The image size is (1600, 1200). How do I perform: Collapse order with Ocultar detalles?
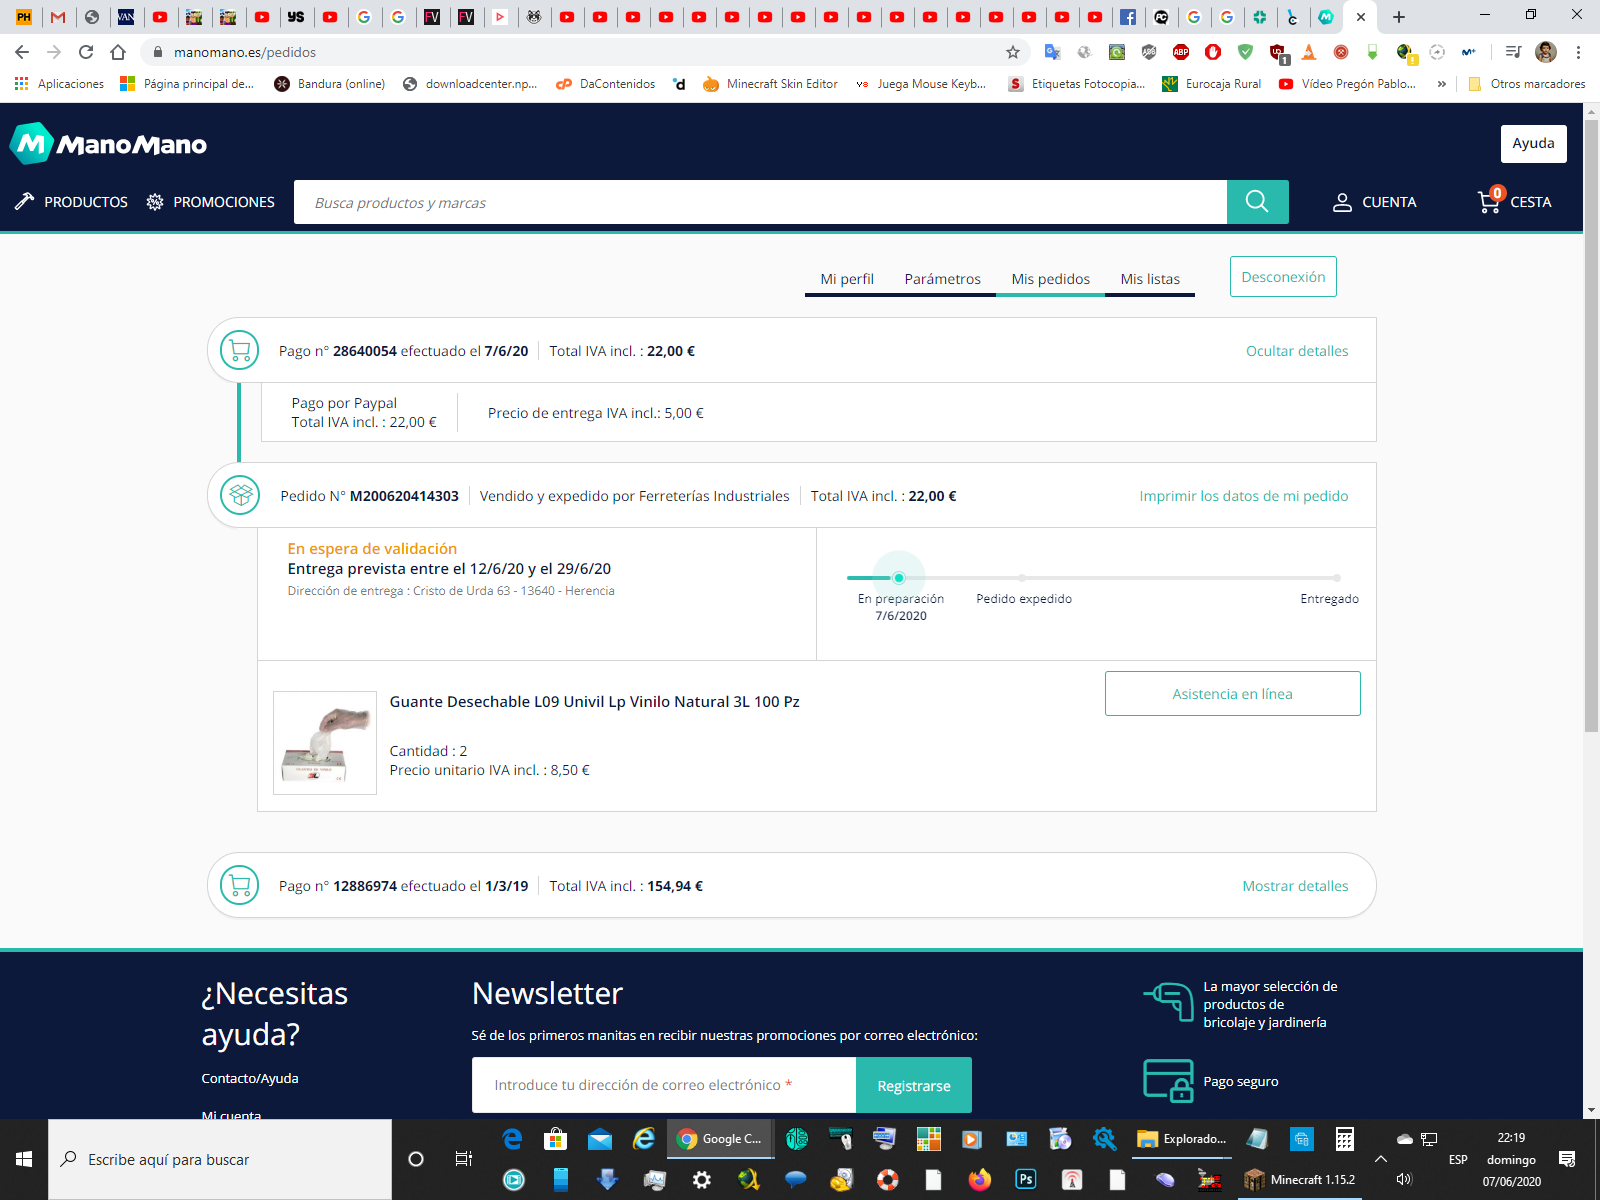coord(1296,351)
